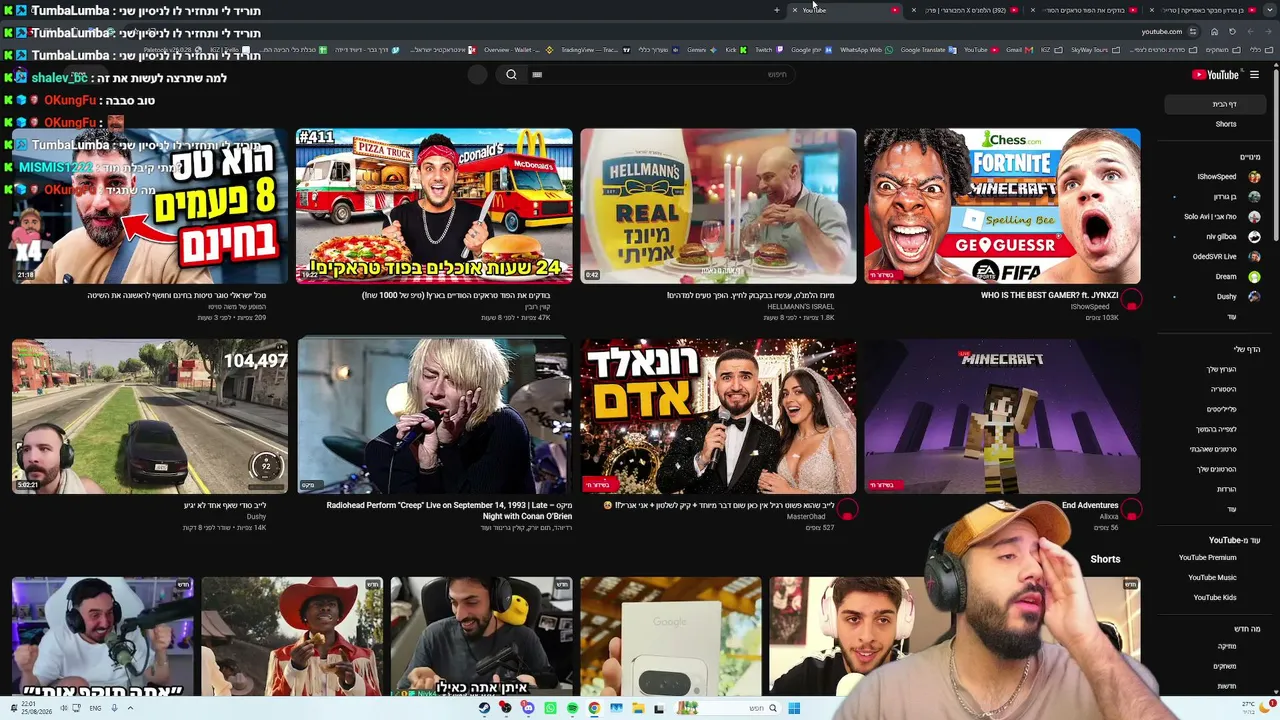The width and height of the screenshot is (1280, 720).
Task: Click the title WHO IS THE BEST GAMER? ft. JYNXZI
Action: 1049,296
